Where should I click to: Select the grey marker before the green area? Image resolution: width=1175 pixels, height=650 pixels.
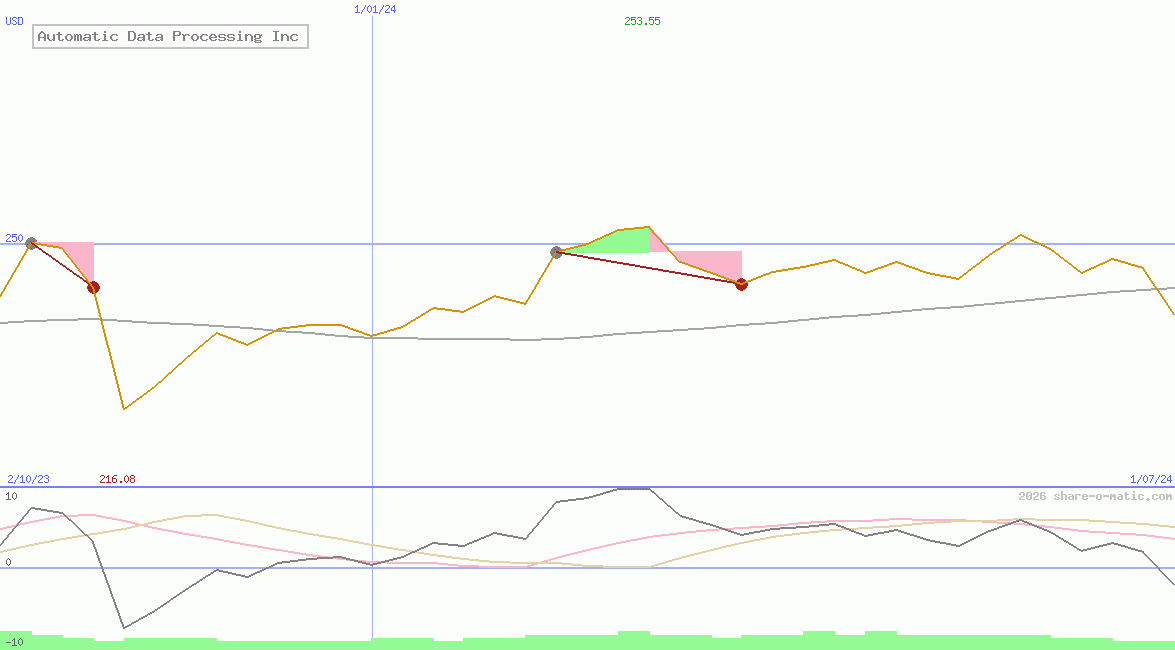pyautogui.click(x=556, y=253)
